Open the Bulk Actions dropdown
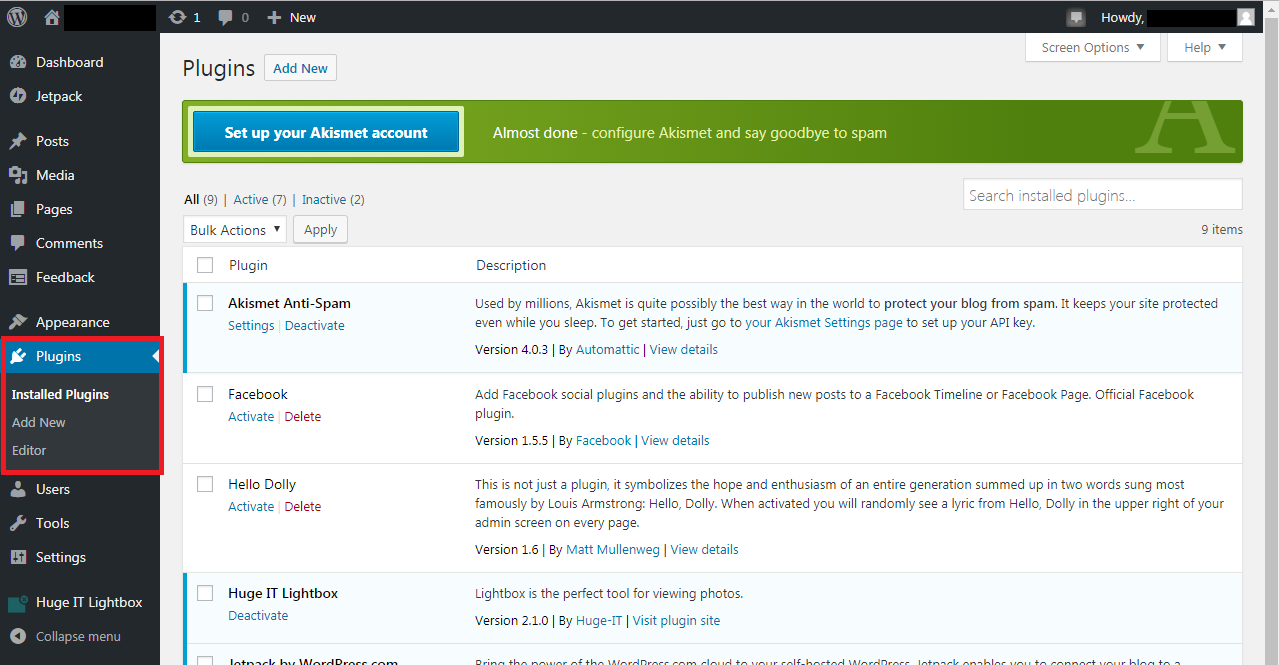The height and width of the screenshot is (665, 1279). point(235,229)
